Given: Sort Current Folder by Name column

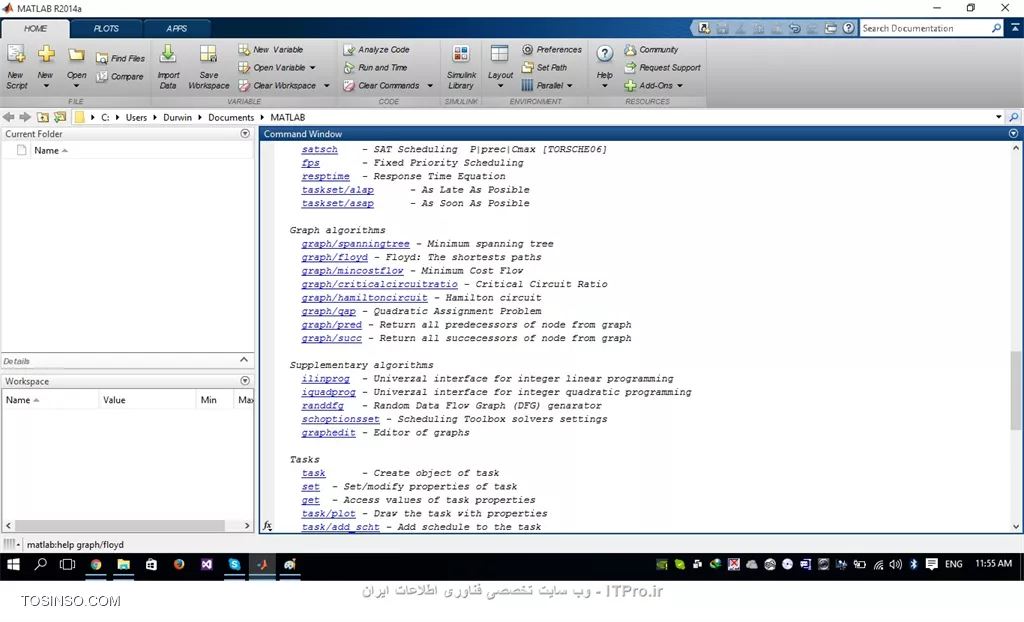Looking at the screenshot, I should point(51,150).
